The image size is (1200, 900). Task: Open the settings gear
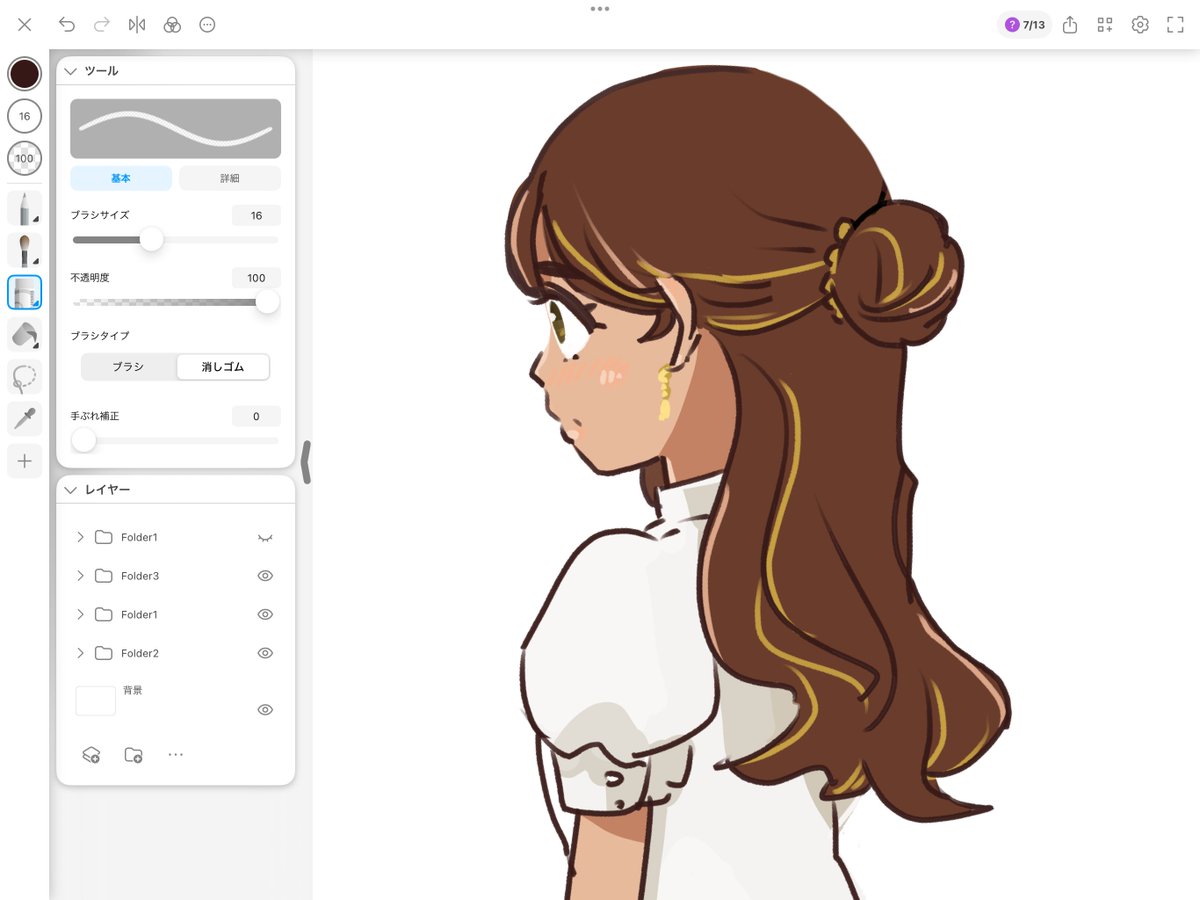[1140, 25]
